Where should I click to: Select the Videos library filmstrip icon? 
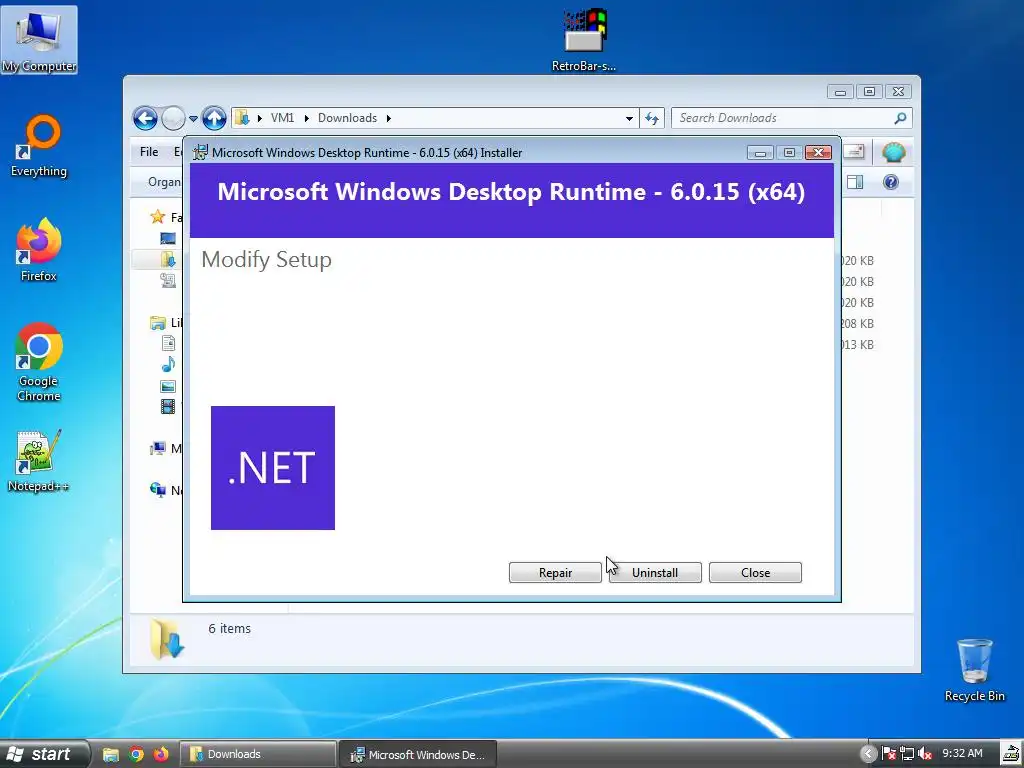[168, 407]
